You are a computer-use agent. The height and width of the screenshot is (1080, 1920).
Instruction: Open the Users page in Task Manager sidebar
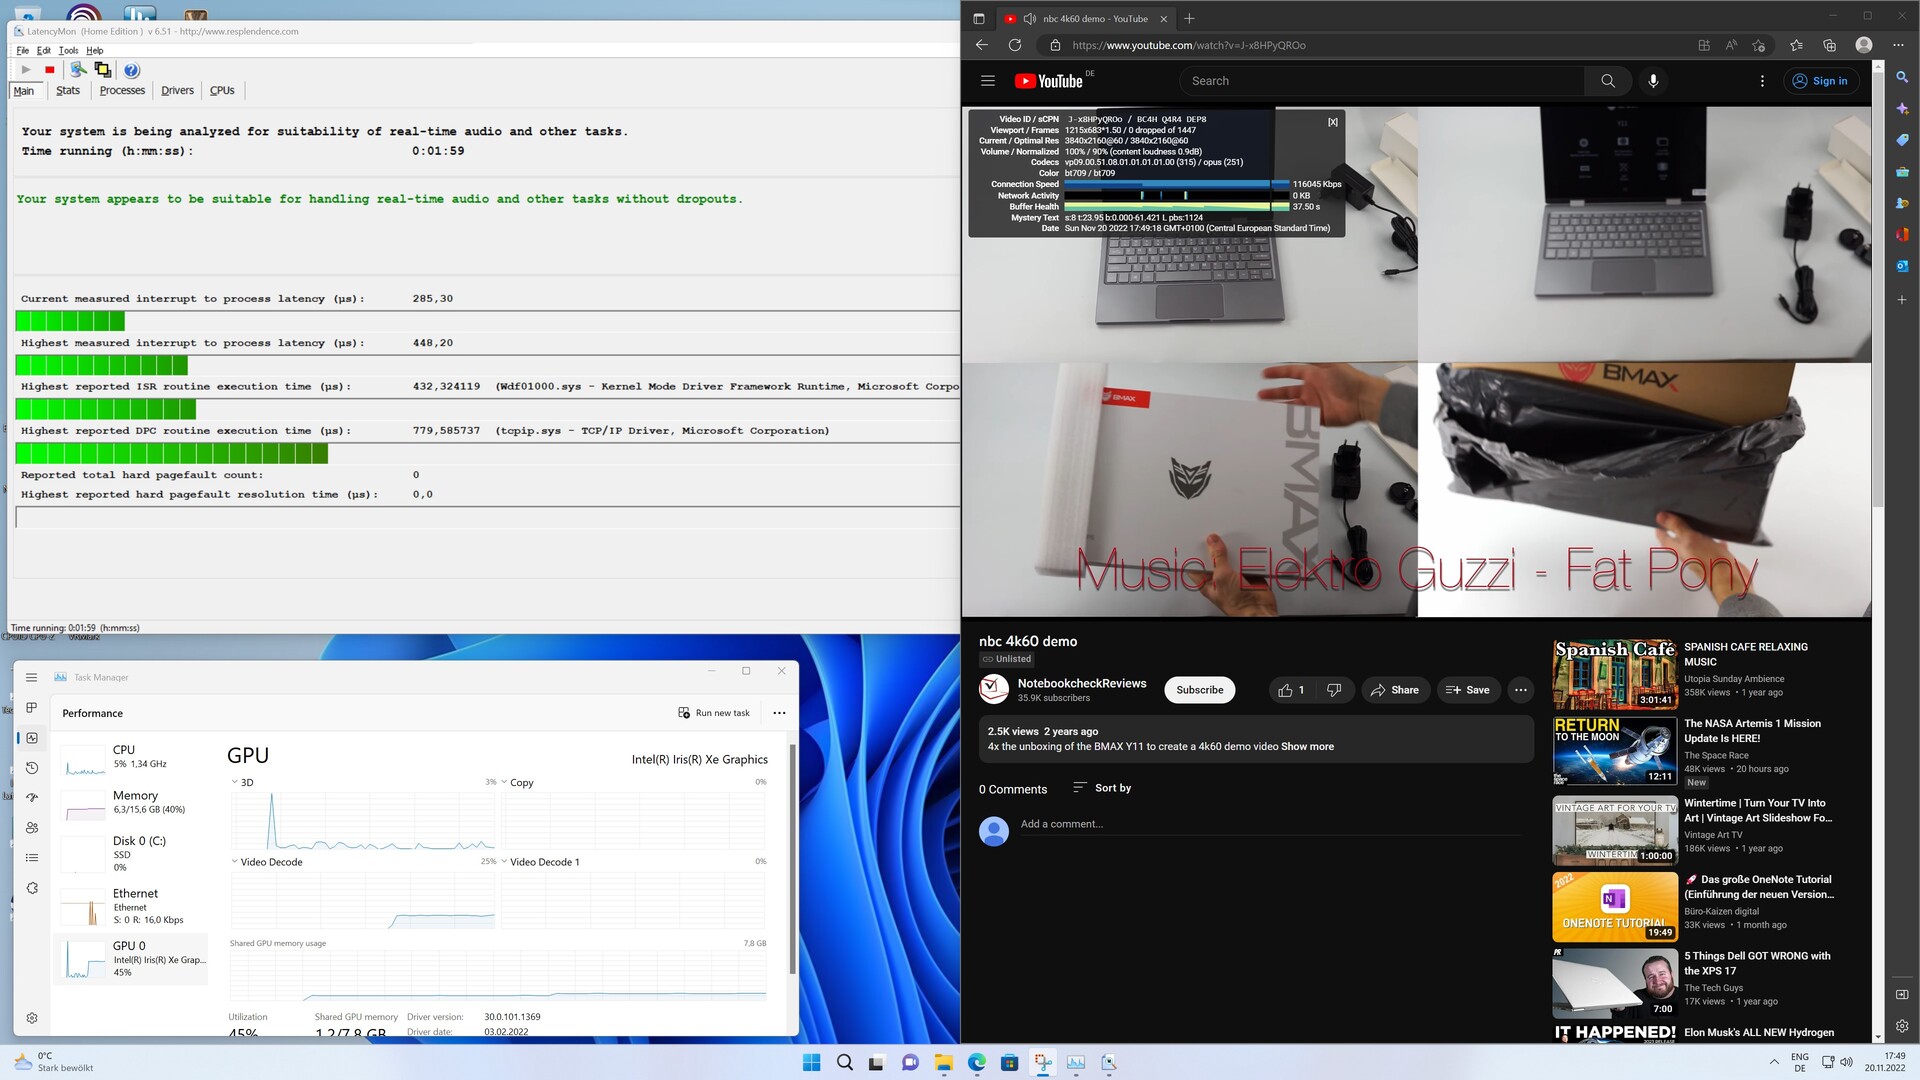tap(32, 828)
